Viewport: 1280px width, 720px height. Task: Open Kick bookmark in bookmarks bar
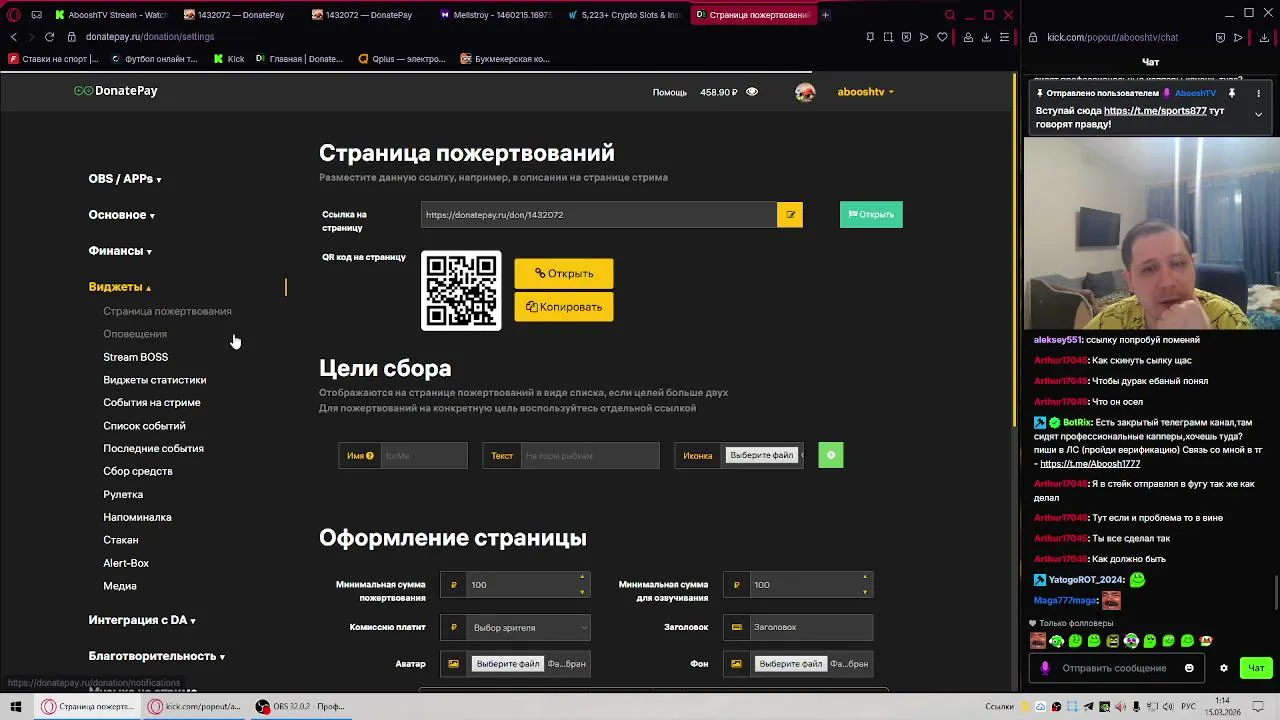(x=229, y=59)
